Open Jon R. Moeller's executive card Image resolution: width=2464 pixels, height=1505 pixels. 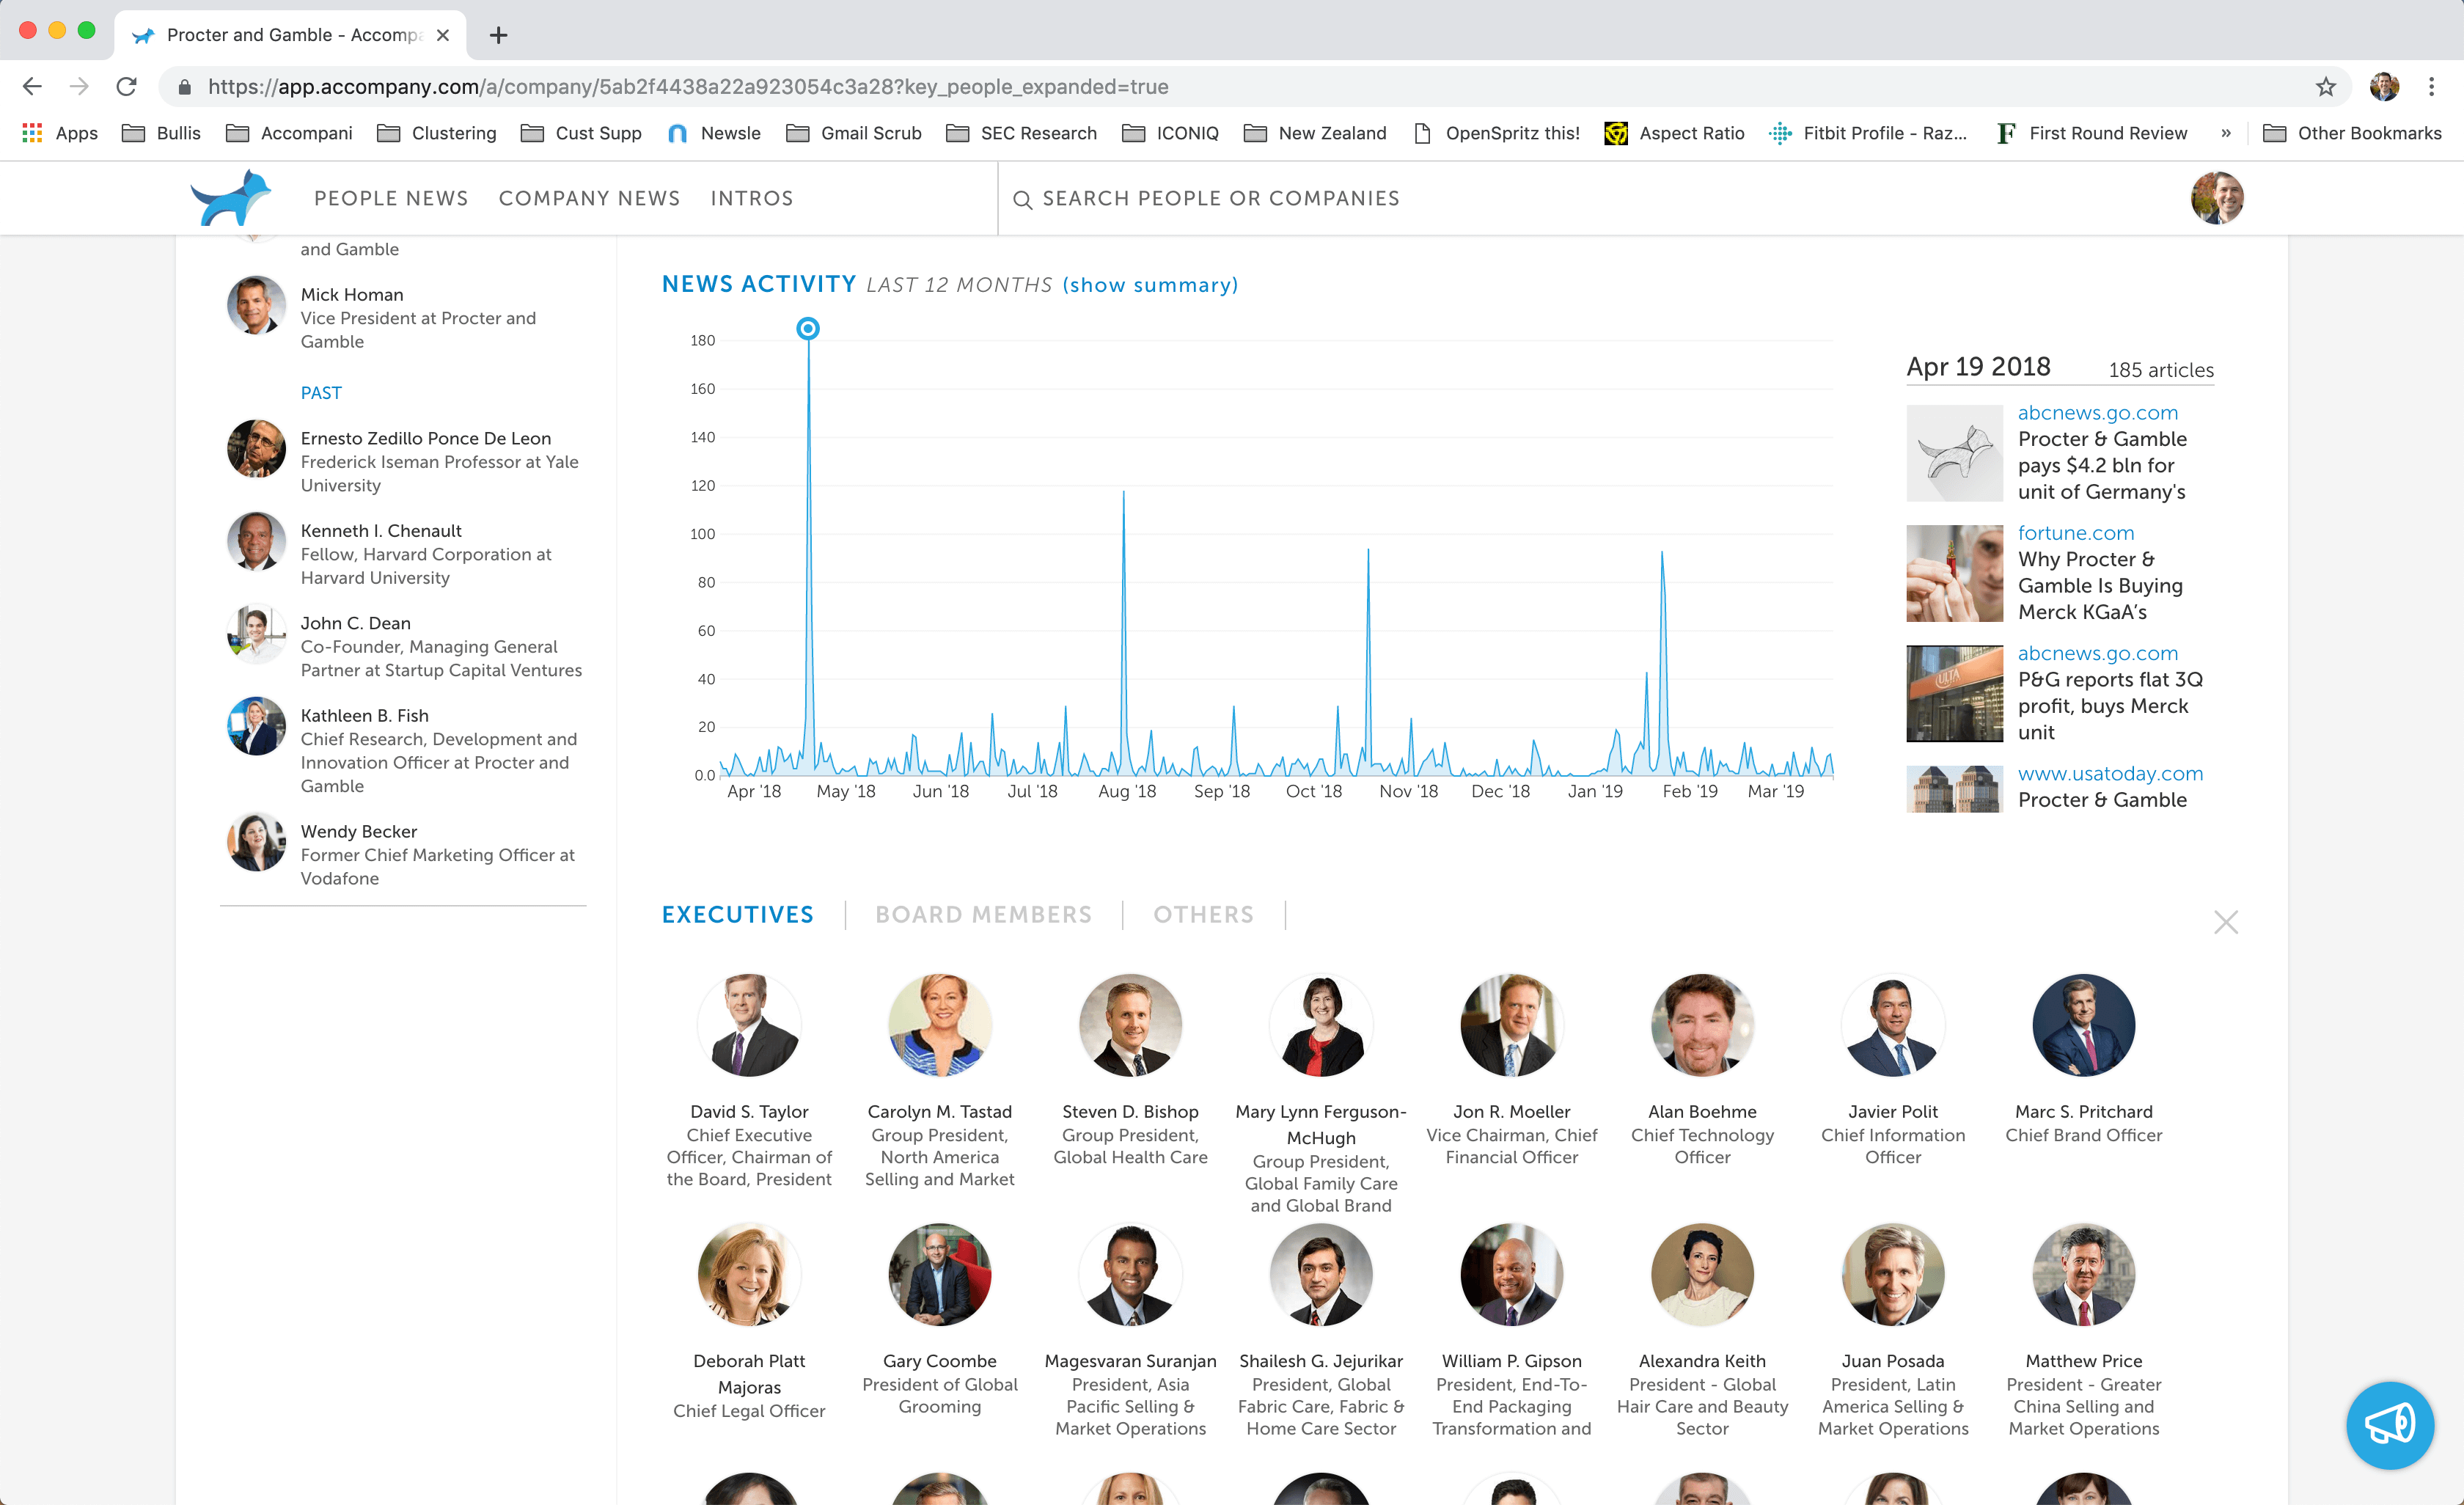(x=1511, y=1070)
